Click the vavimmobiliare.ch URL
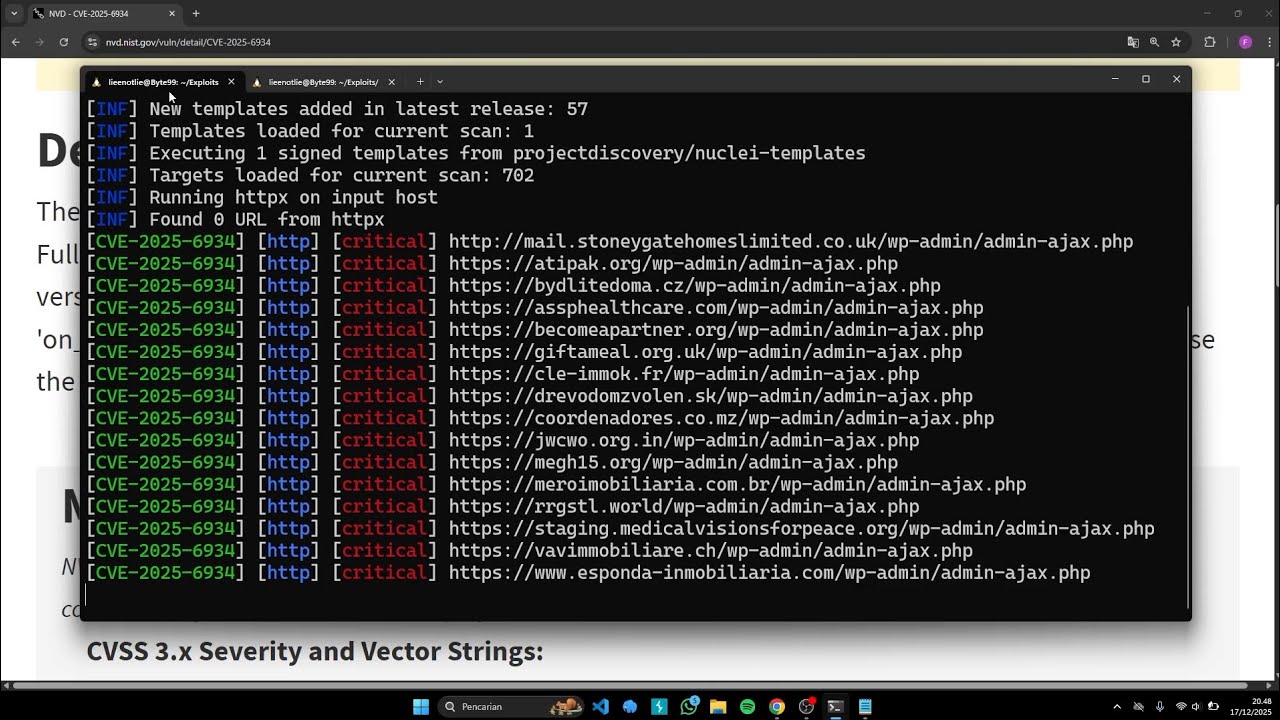 (x=711, y=550)
